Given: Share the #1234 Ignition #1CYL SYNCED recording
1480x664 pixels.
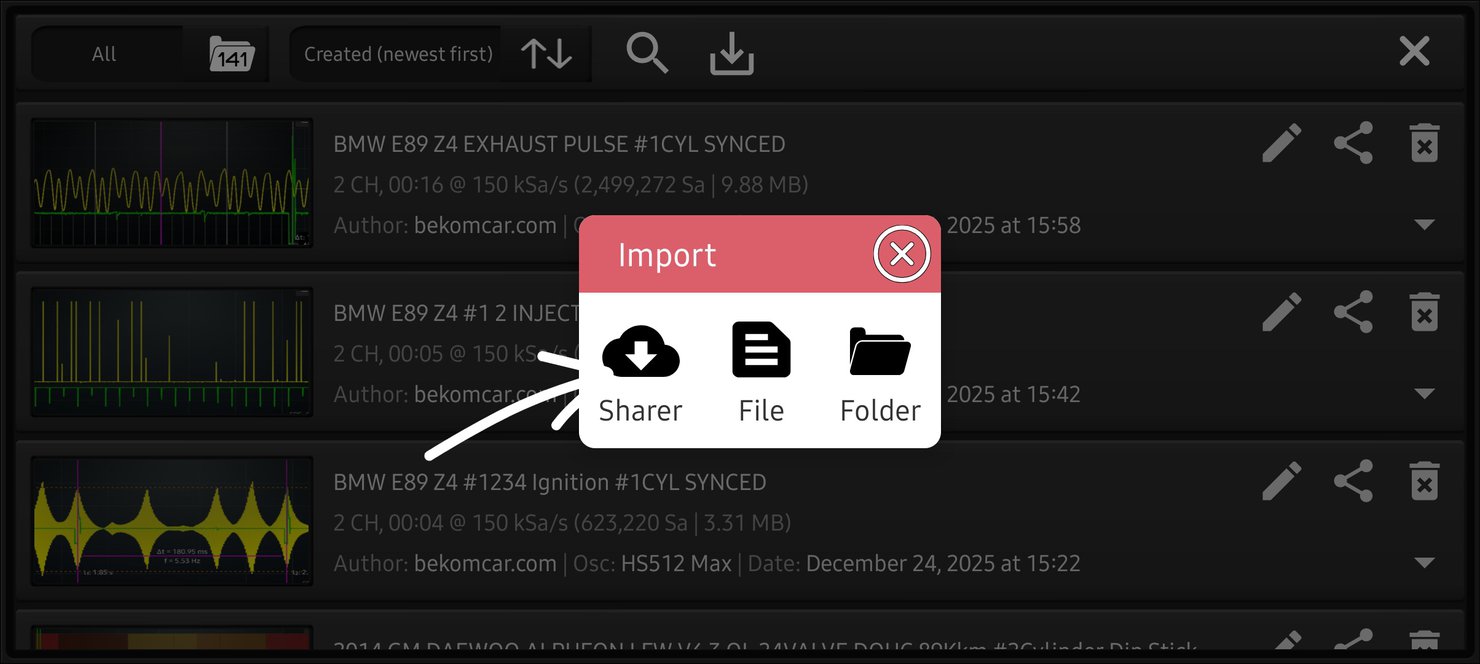Looking at the screenshot, I should tap(1353, 481).
